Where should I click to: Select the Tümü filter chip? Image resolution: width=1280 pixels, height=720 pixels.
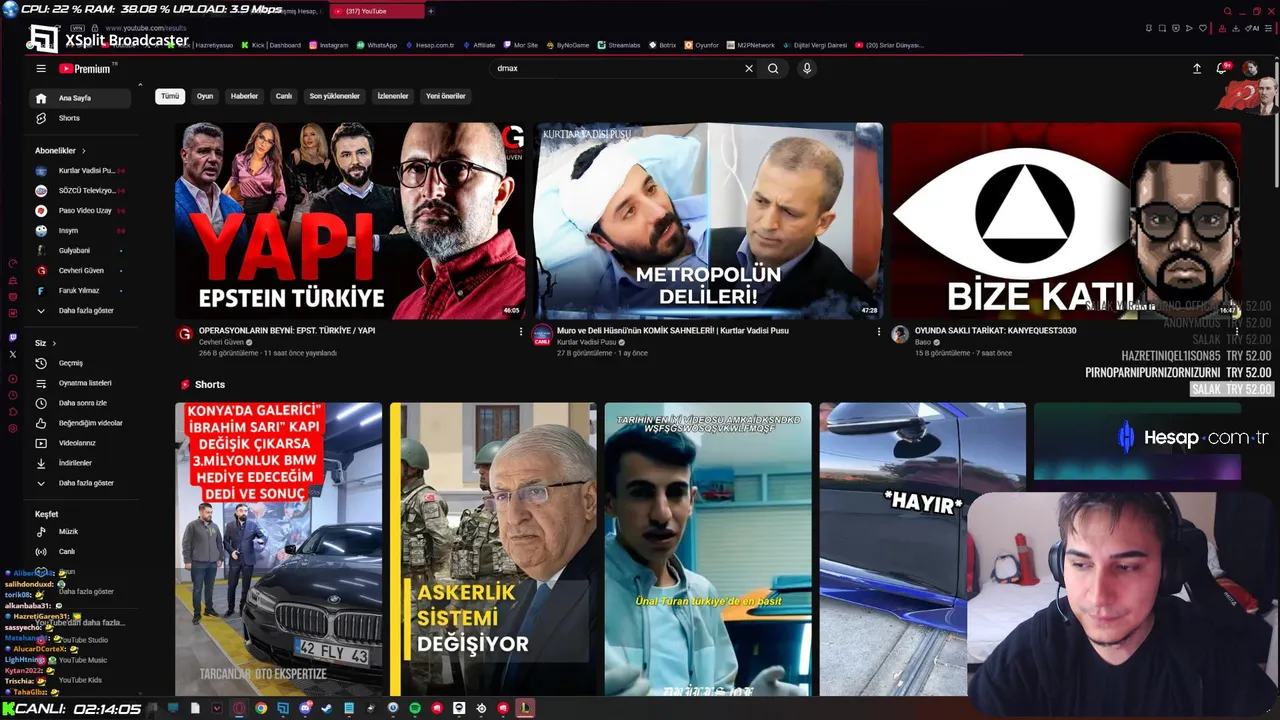point(170,96)
